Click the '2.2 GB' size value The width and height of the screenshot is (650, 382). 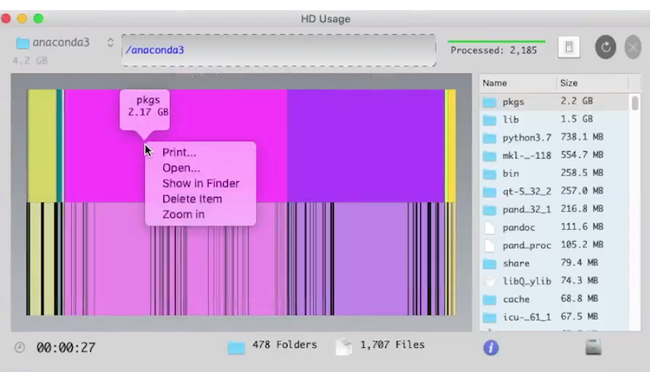(x=577, y=101)
